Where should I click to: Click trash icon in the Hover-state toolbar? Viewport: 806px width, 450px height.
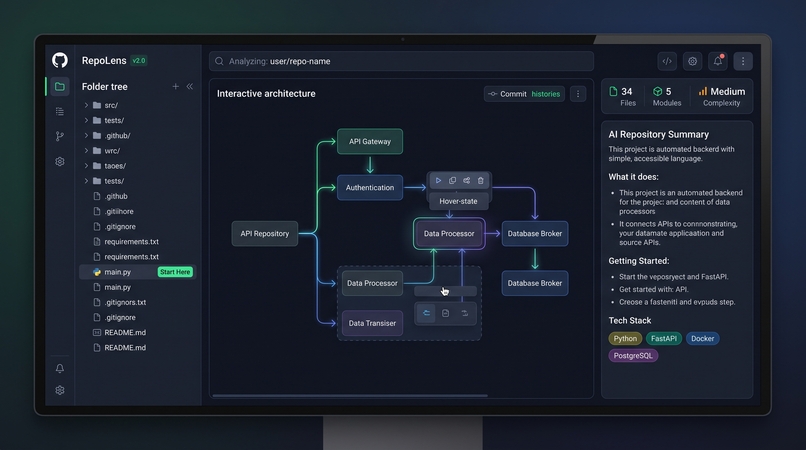pos(481,181)
